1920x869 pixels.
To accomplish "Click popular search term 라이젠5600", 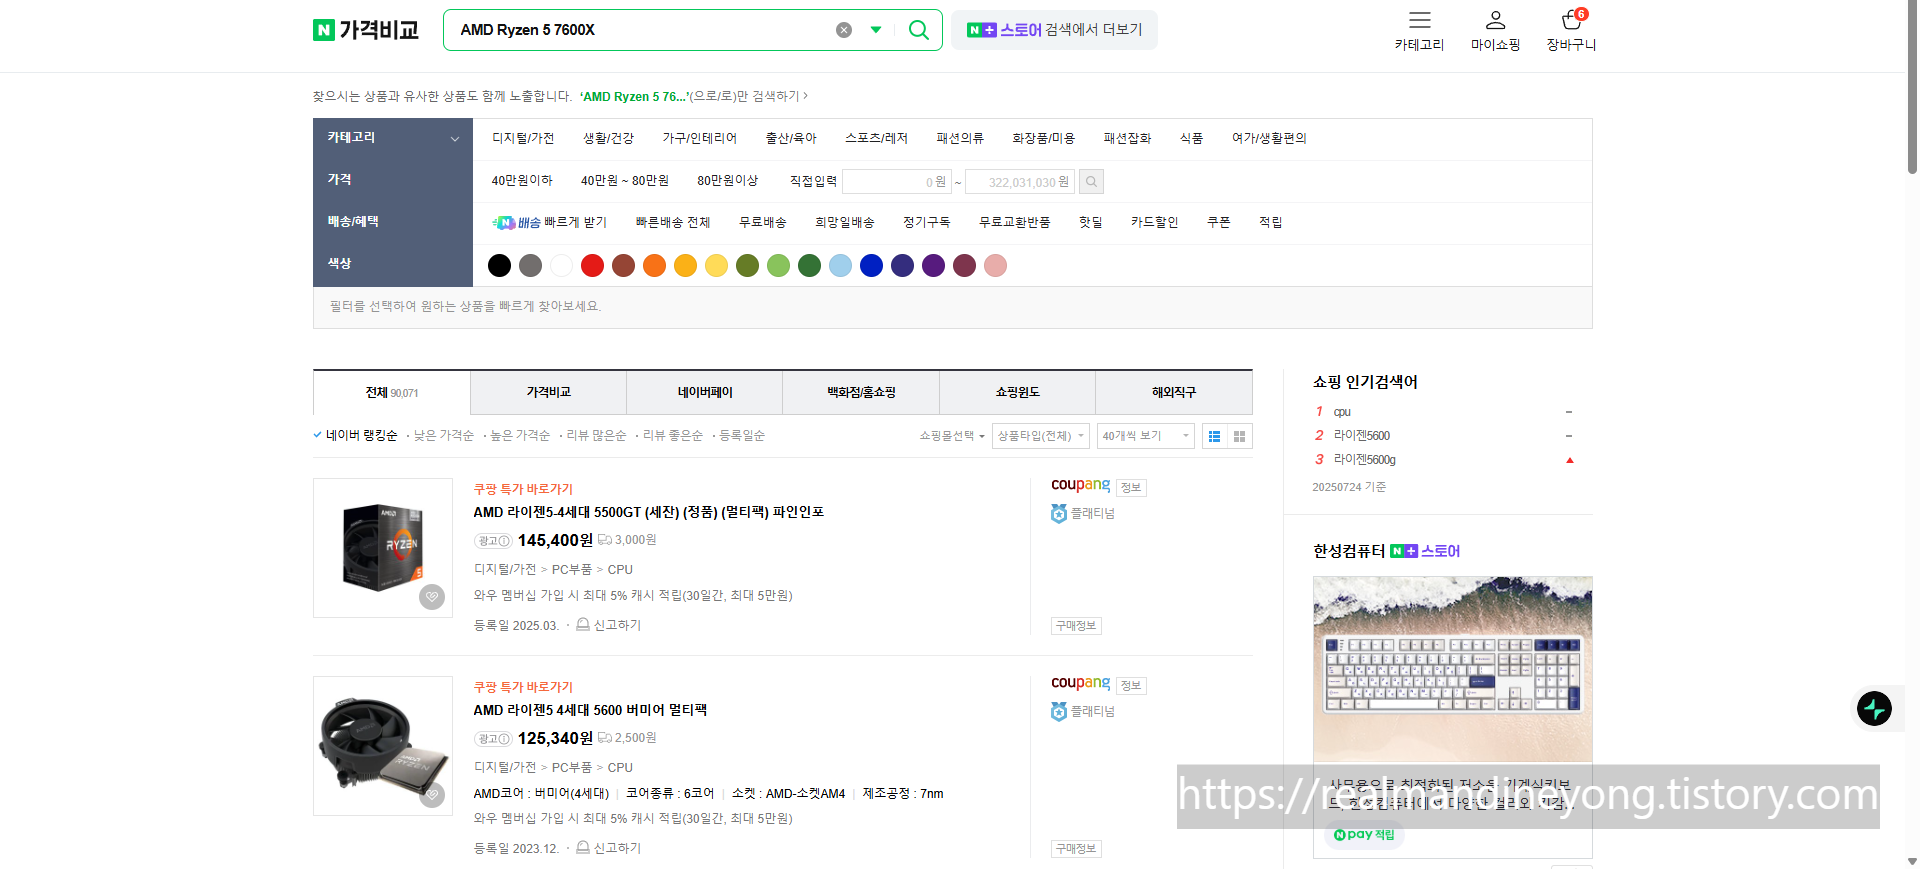I will click(1361, 436).
